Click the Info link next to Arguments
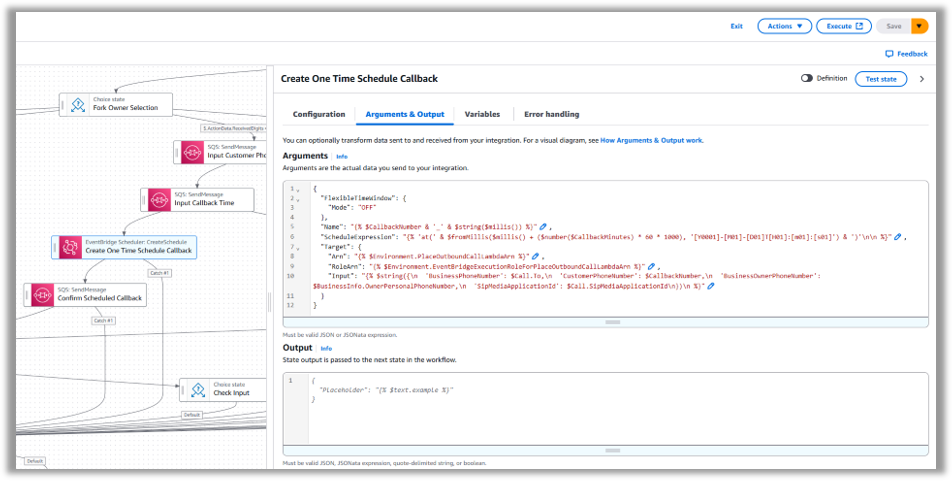This screenshot has width=952, height=481. (x=342, y=156)
